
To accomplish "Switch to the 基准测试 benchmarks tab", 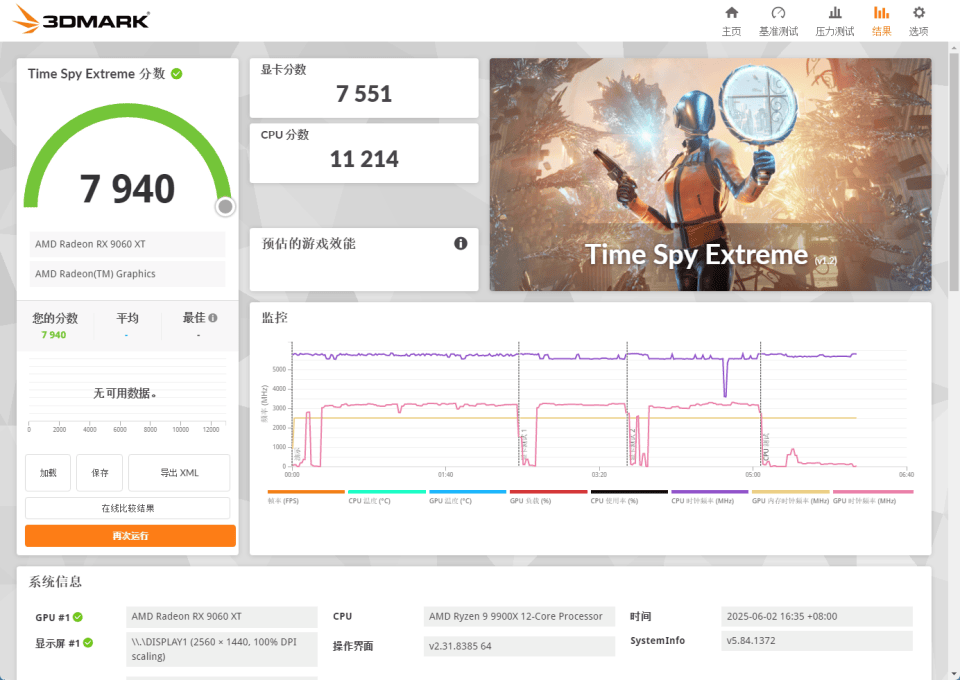I will tap(778, 21).
